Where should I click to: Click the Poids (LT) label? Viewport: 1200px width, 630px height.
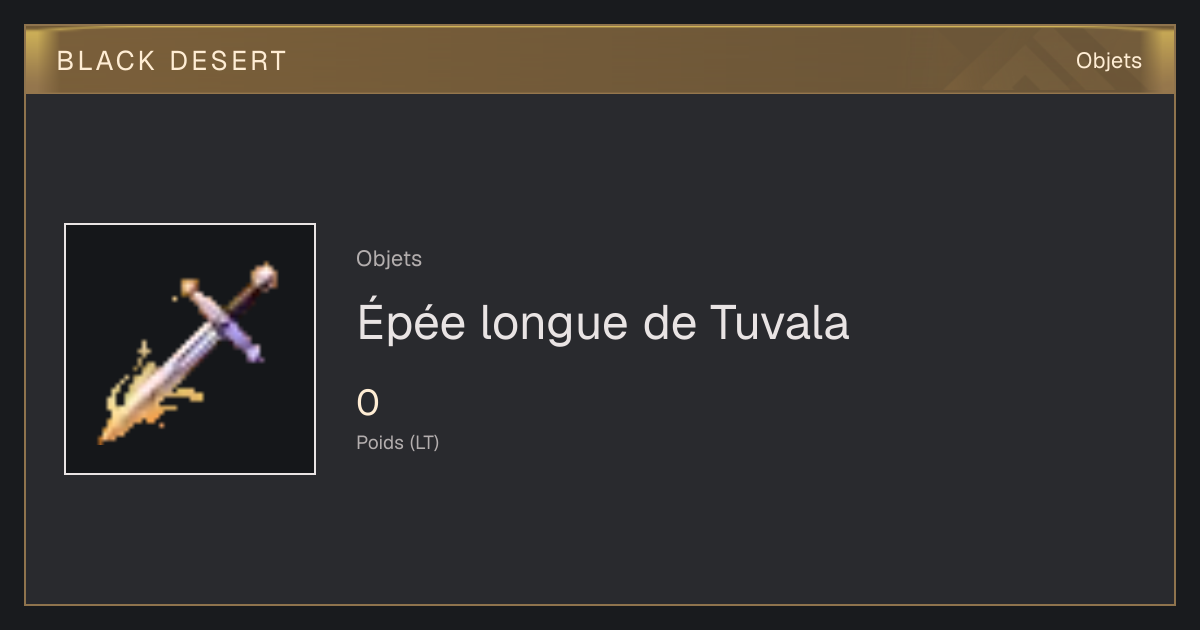point(398,442)
